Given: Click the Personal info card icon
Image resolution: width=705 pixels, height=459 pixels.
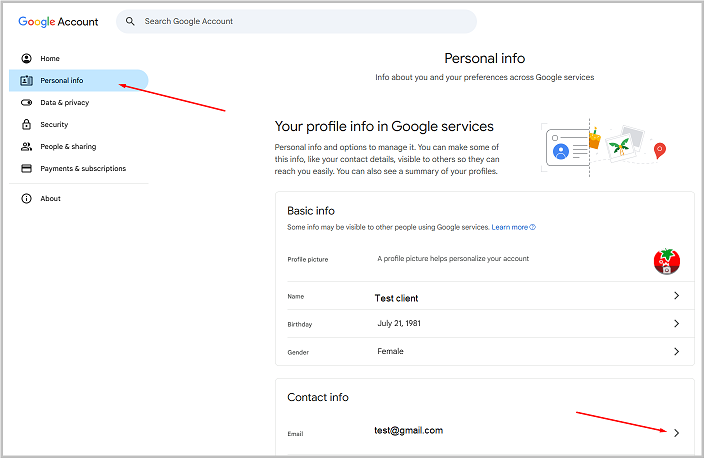Looking at the screenshot, I should pyautogui.click(x=26, y=80).
